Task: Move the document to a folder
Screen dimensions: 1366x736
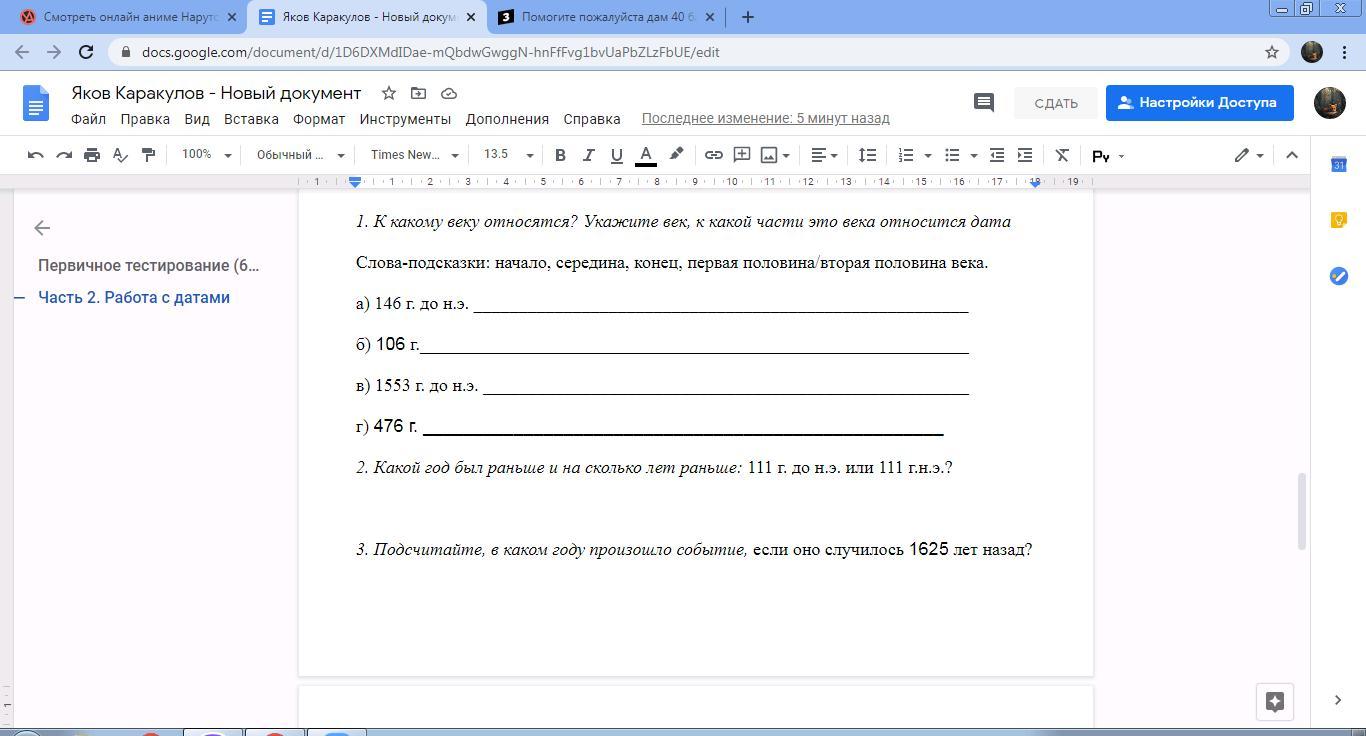Action: (419, 93)
